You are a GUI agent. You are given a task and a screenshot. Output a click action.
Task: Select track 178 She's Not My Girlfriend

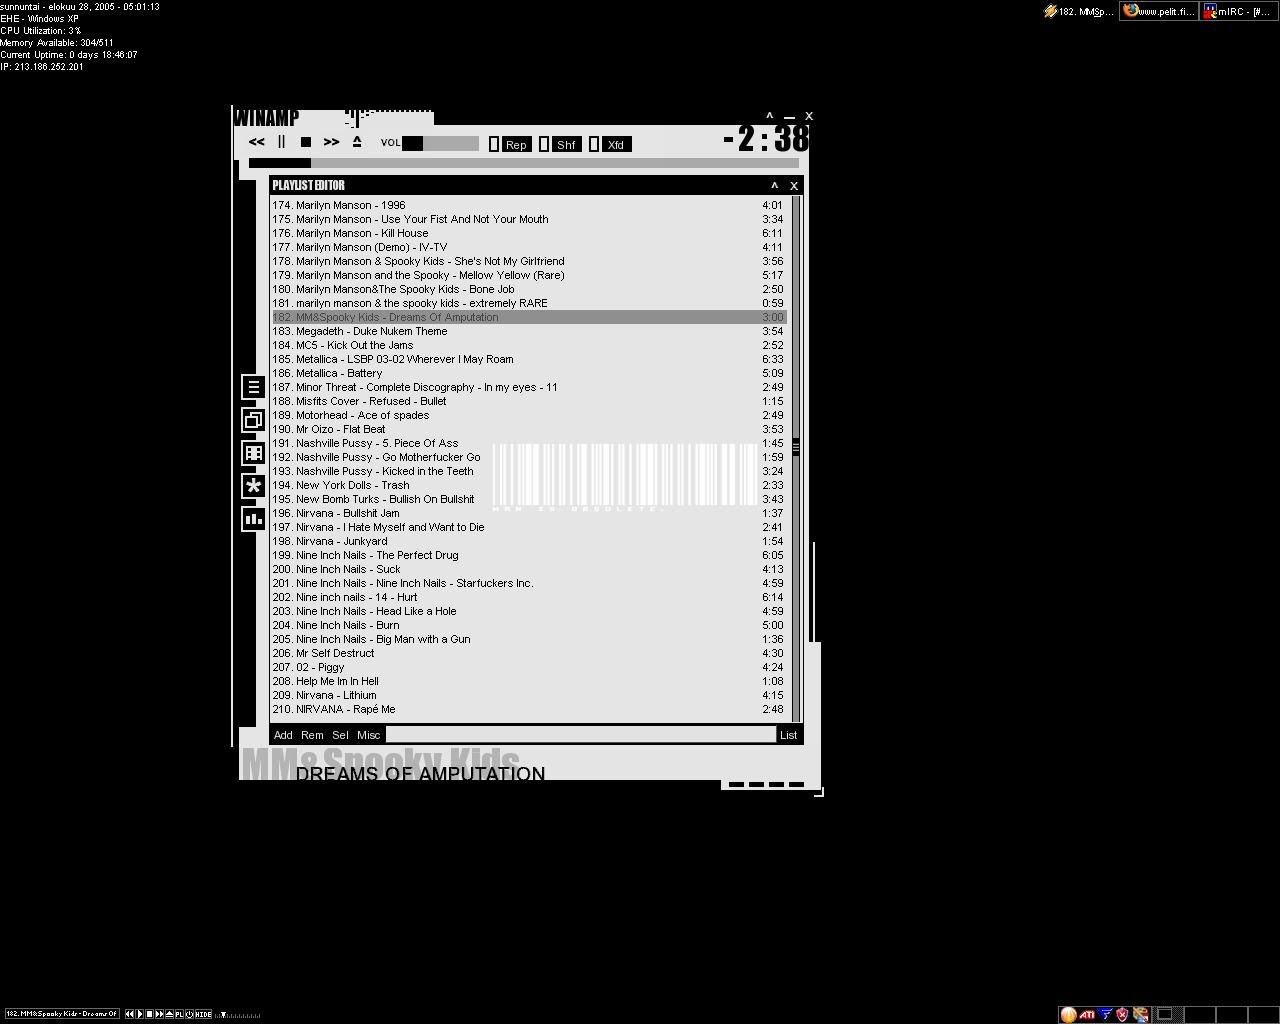pos(529,261)
